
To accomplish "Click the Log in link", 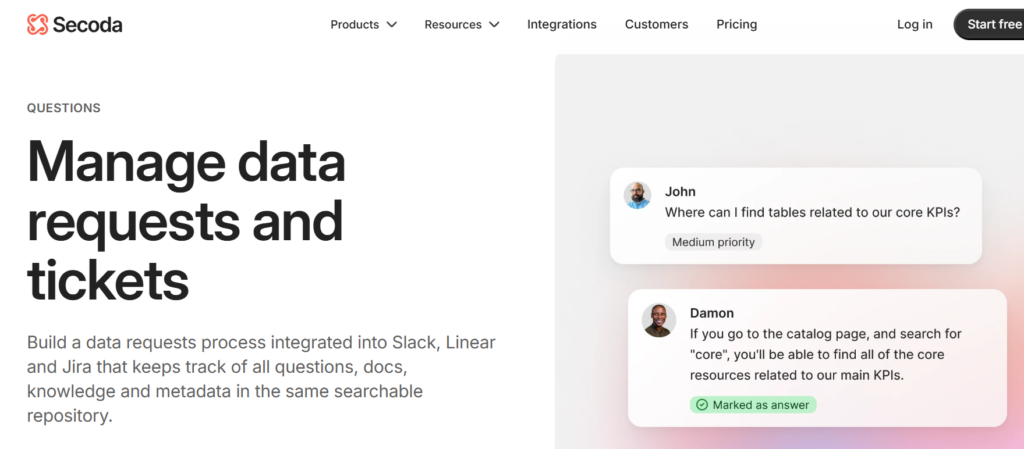I will tap(914, 25).
